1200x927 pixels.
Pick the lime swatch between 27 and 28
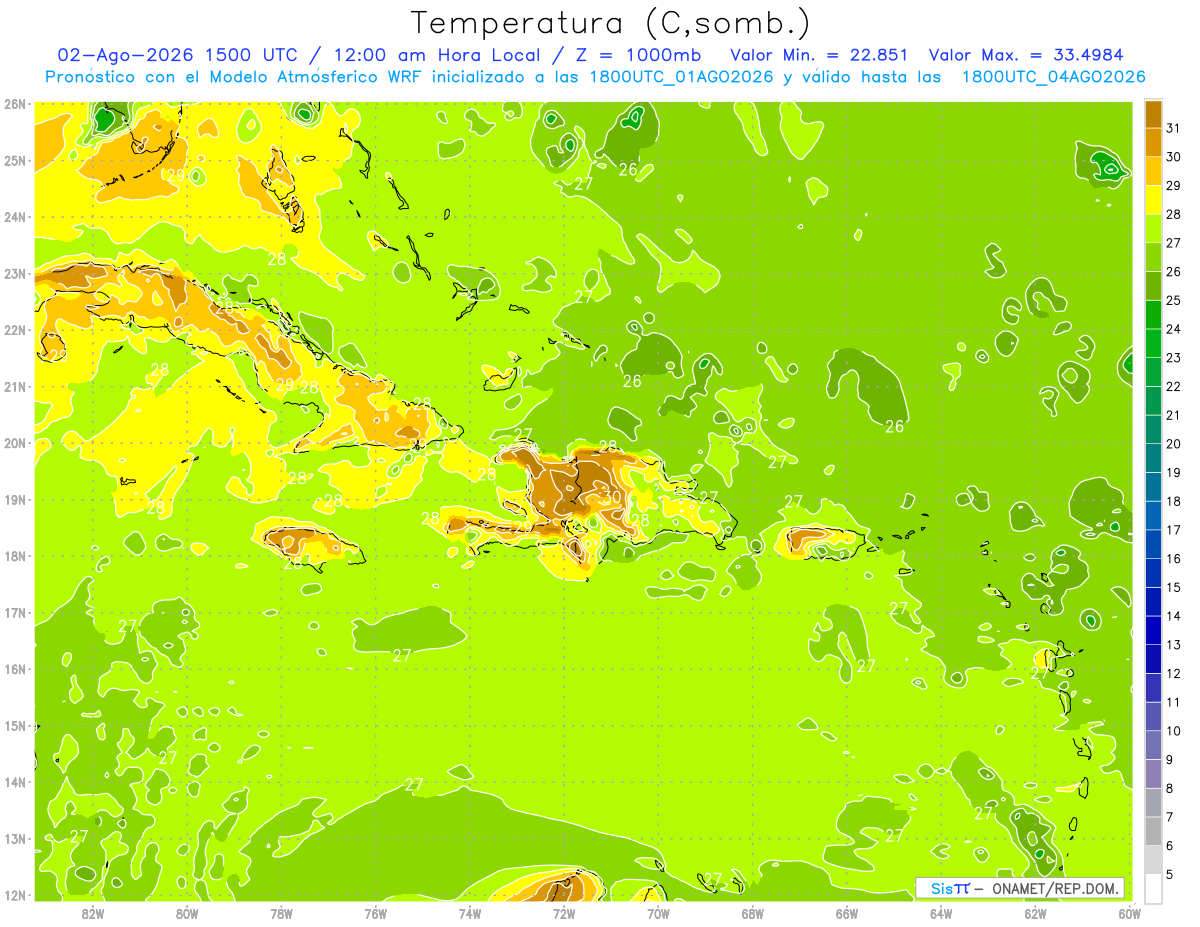[1153, 228]
